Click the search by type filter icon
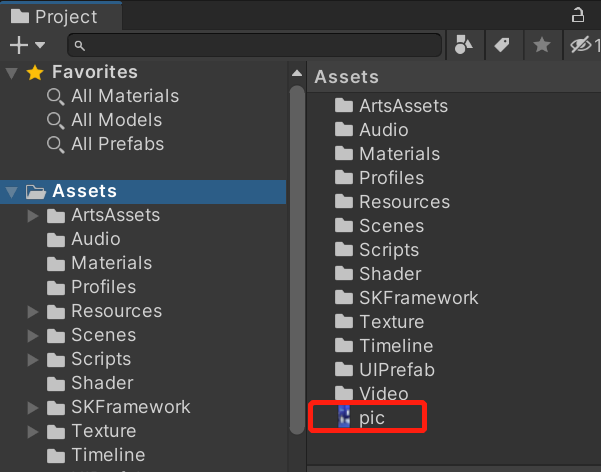601x472 pixels. coord(463,44)
